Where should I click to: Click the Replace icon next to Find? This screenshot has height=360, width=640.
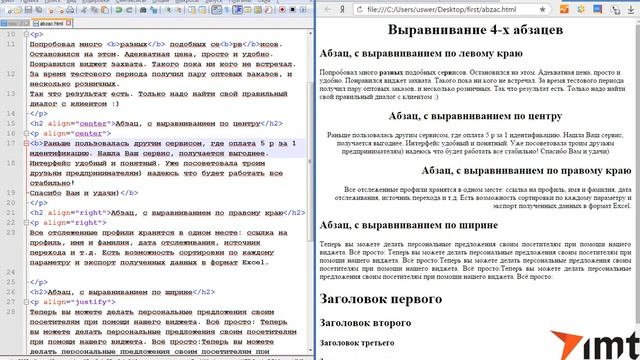click(x=153, y=9)
